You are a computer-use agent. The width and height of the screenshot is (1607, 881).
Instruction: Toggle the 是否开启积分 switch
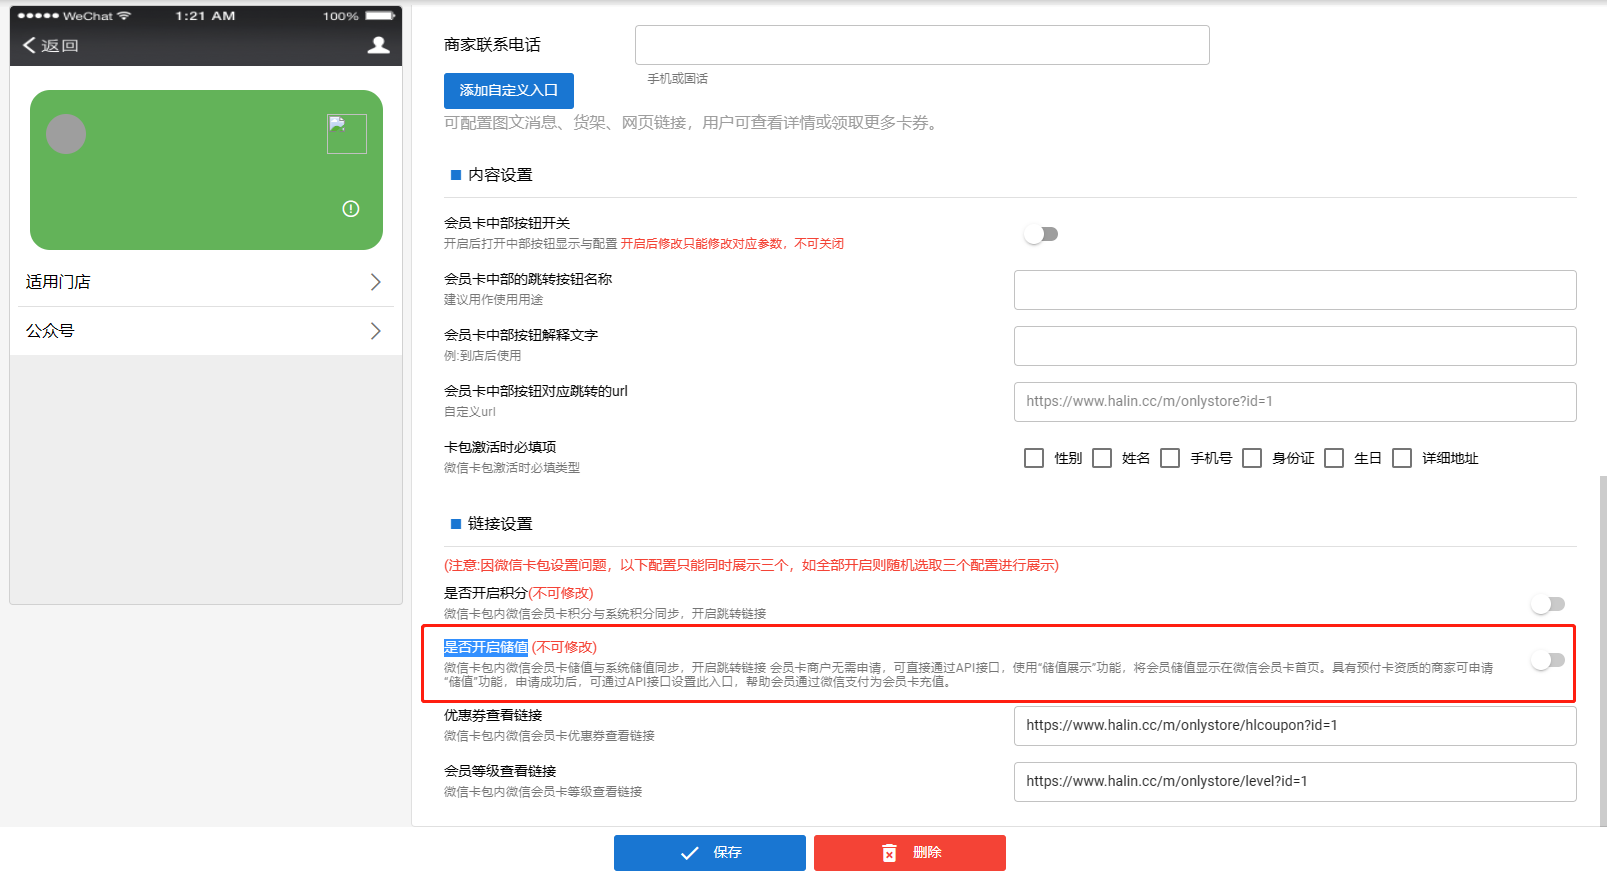click(x=1548, y=604)
